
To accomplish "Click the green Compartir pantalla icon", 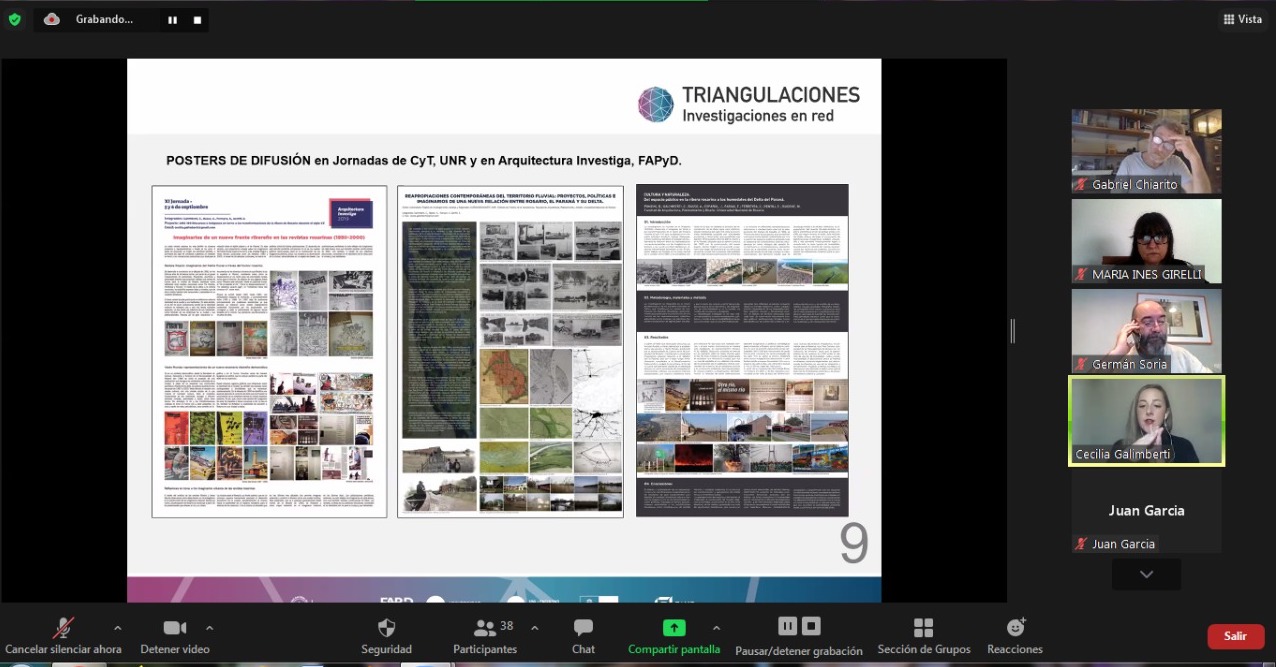I will tap(674, 628).
